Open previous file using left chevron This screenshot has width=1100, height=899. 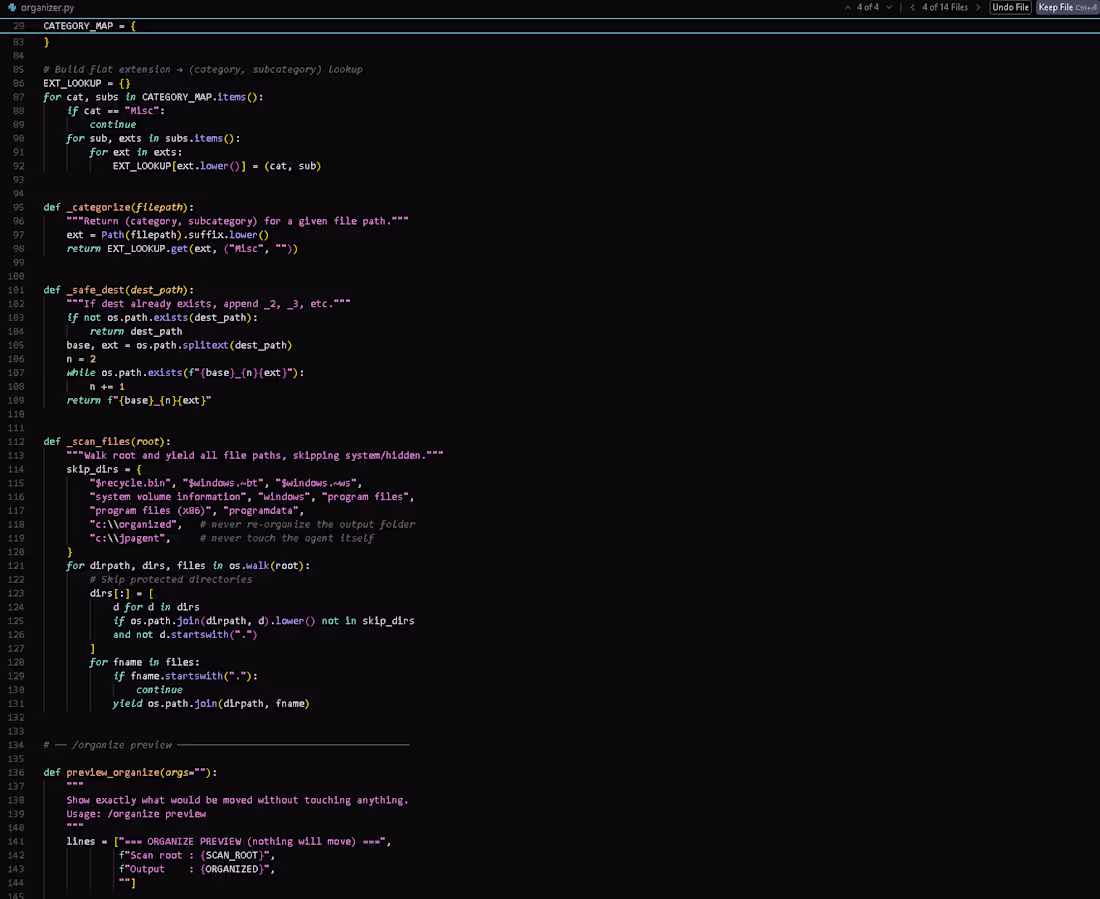tap(912, 7)
